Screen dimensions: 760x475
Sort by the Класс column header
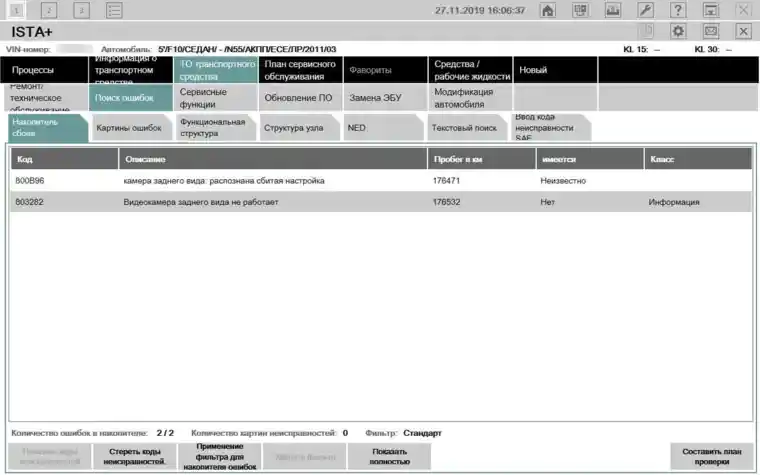[x=698, y=159]
